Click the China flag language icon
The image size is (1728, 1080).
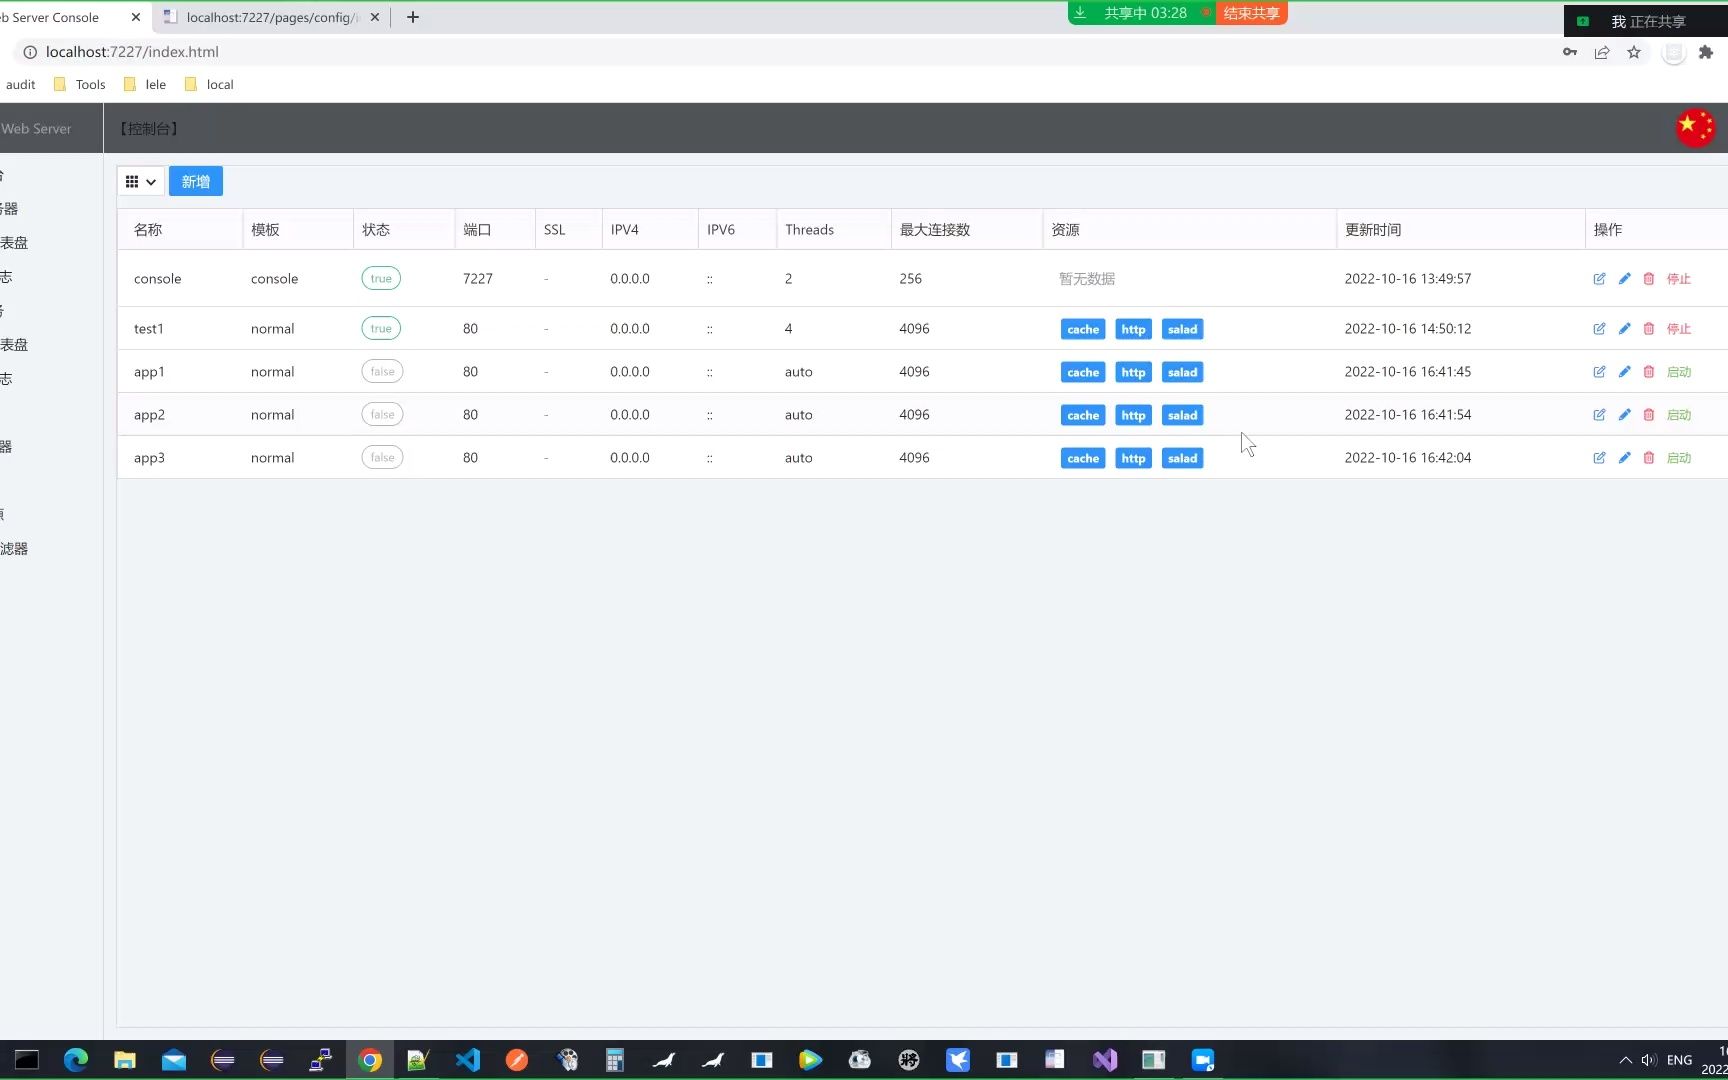click(x=1695, y=128)
